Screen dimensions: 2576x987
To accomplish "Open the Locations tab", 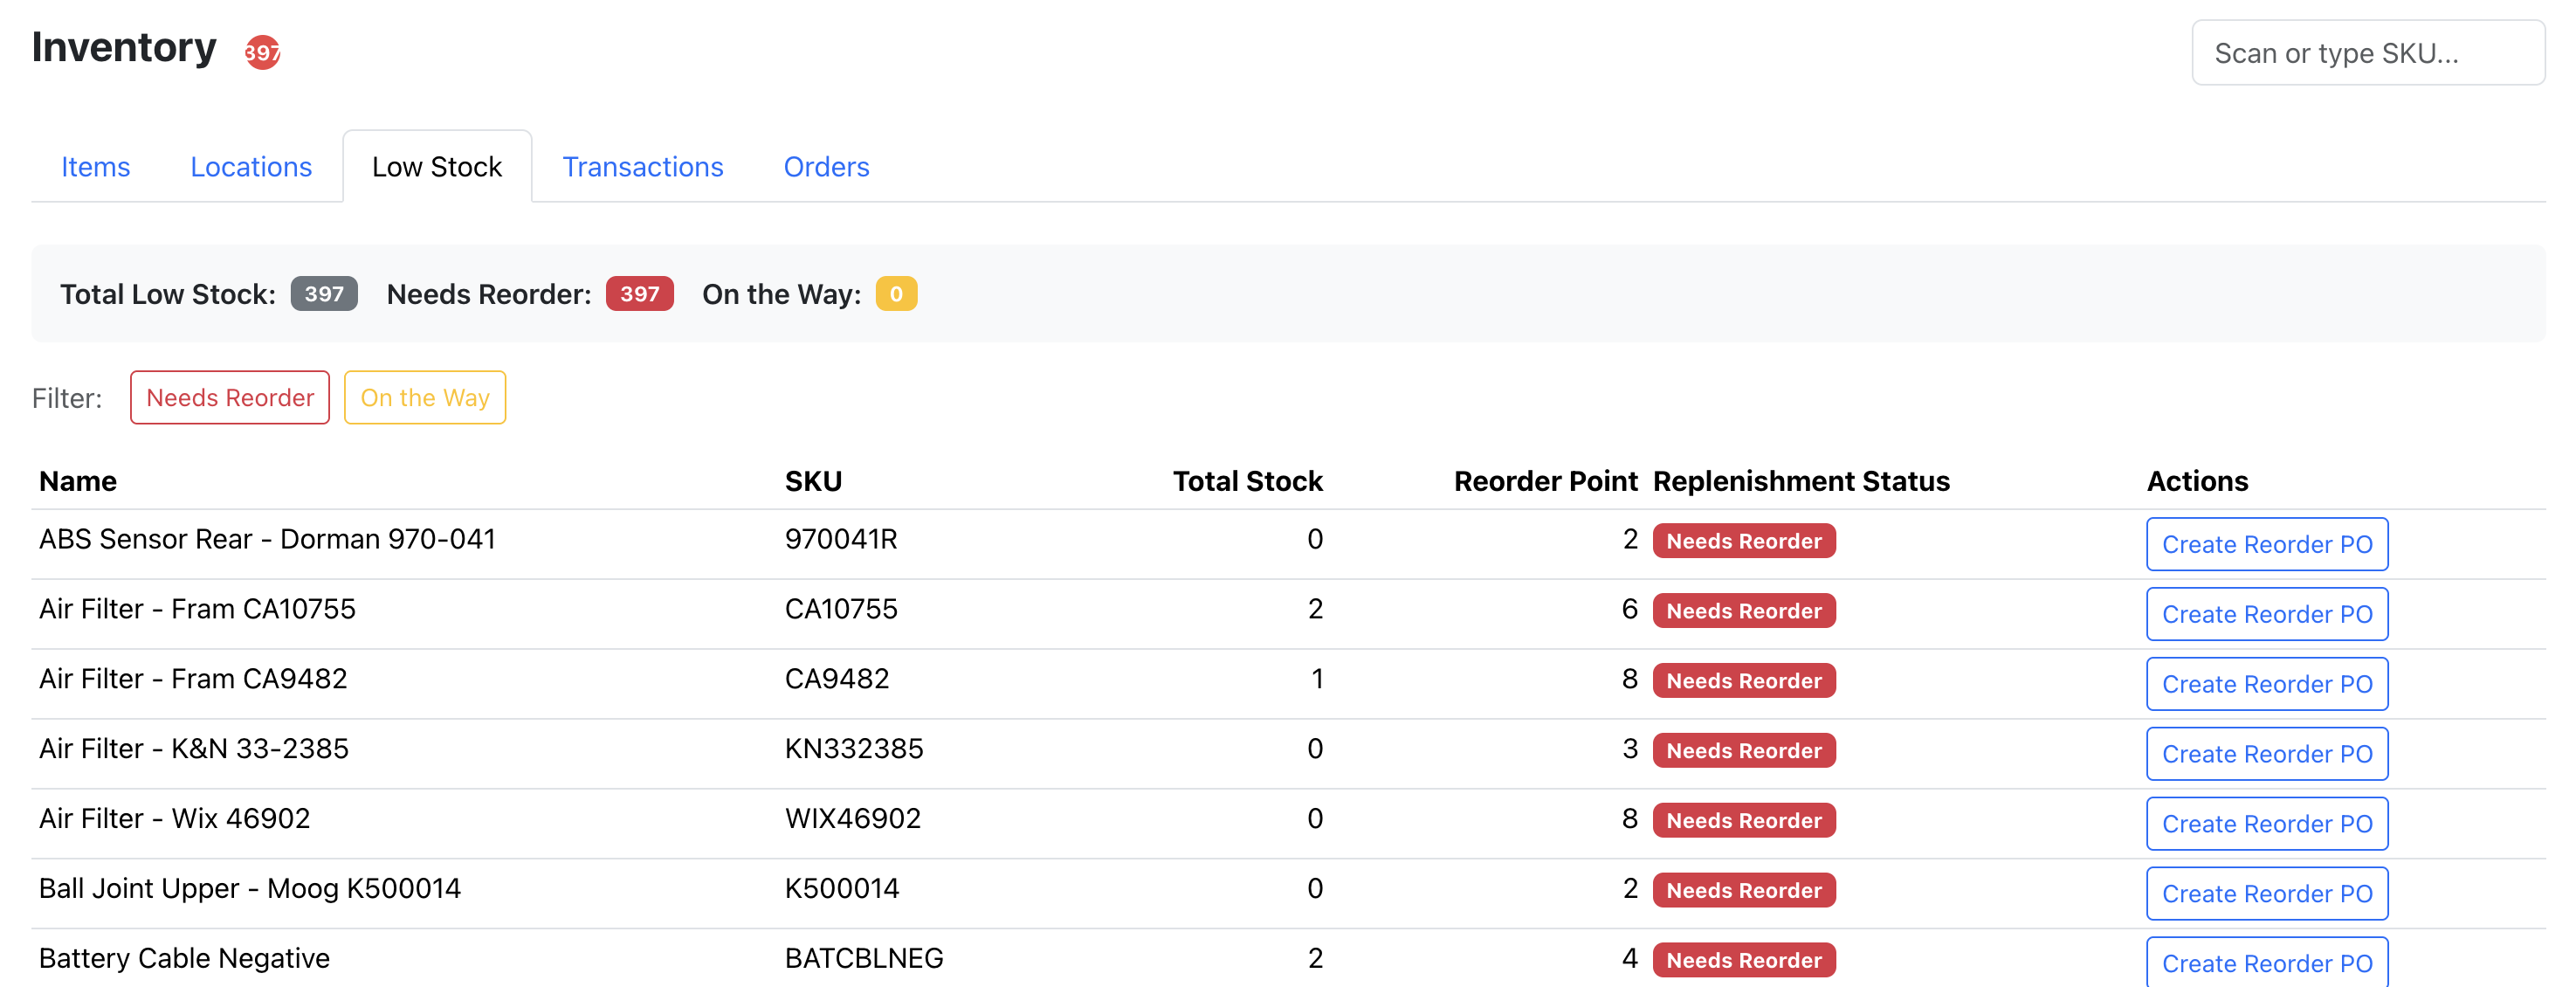I will click(251, 167).
